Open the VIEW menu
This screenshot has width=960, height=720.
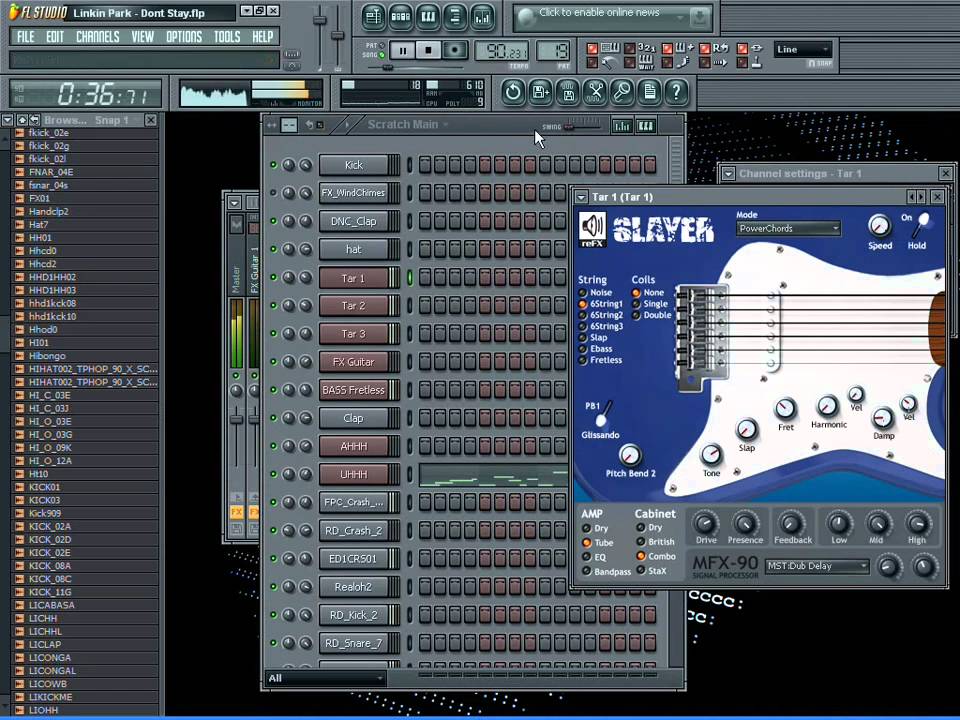click(x=143, y=37)
